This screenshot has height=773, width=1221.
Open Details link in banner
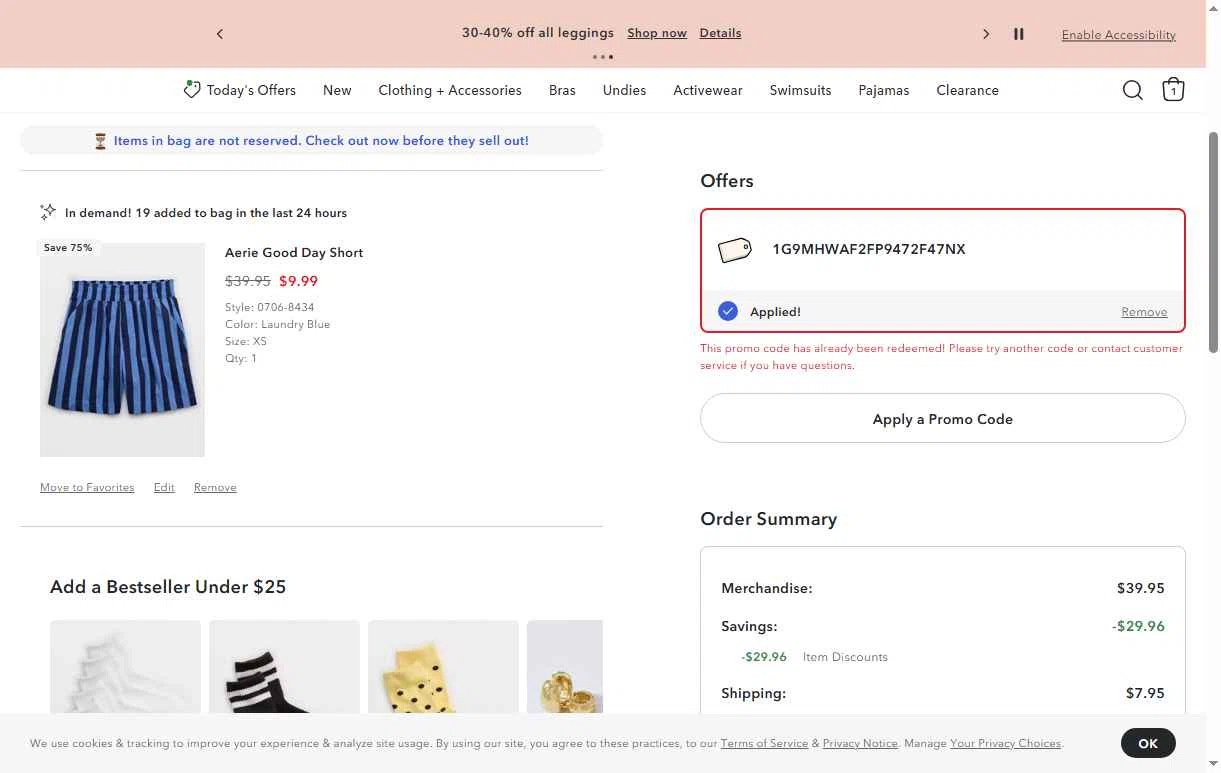[720, 33]
